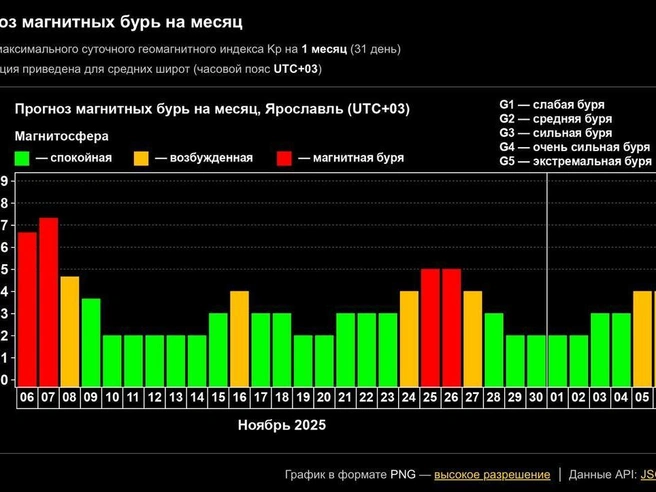The image size is (656, 492).
Task: Click the График в формате PNG text
Action: coord(350,475)
